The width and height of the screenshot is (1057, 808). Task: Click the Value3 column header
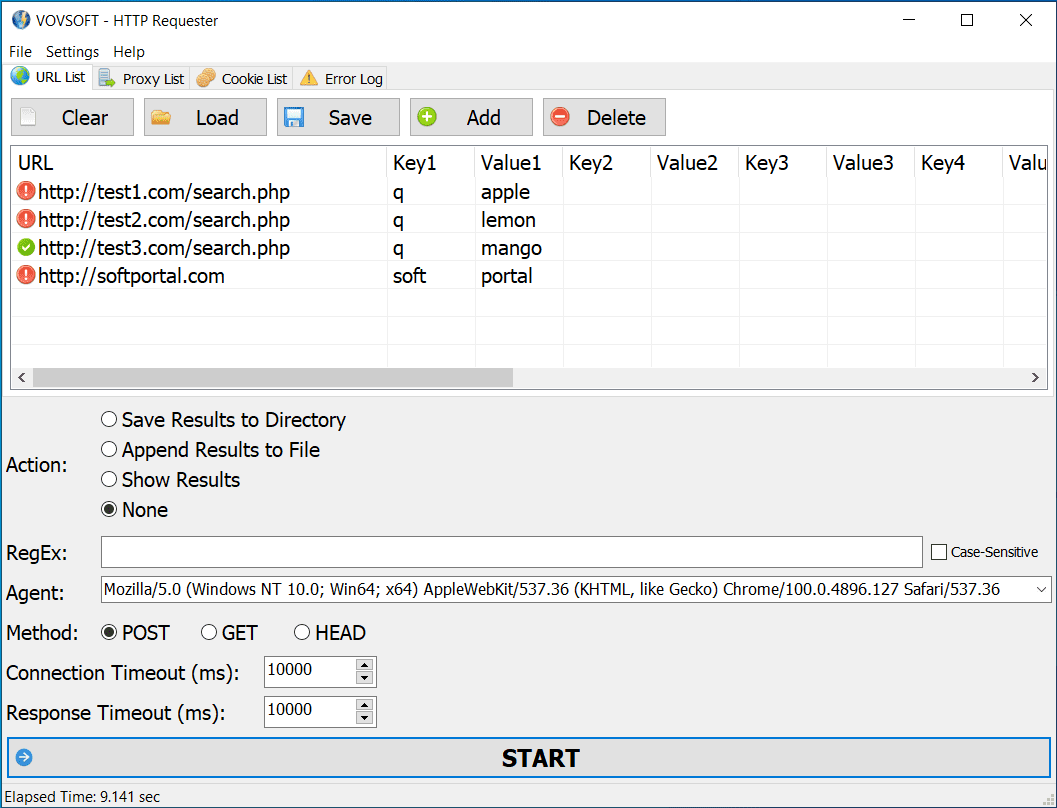pos(870,162)
